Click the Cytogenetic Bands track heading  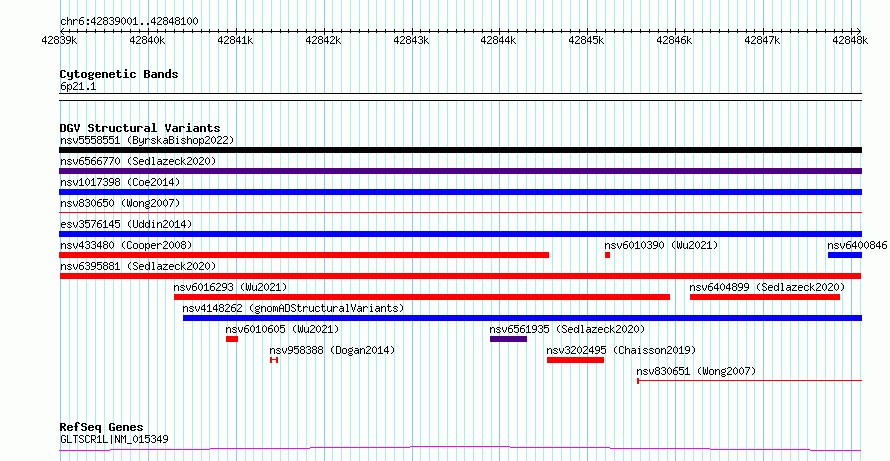pyautogui.click(x=119, y=74)
